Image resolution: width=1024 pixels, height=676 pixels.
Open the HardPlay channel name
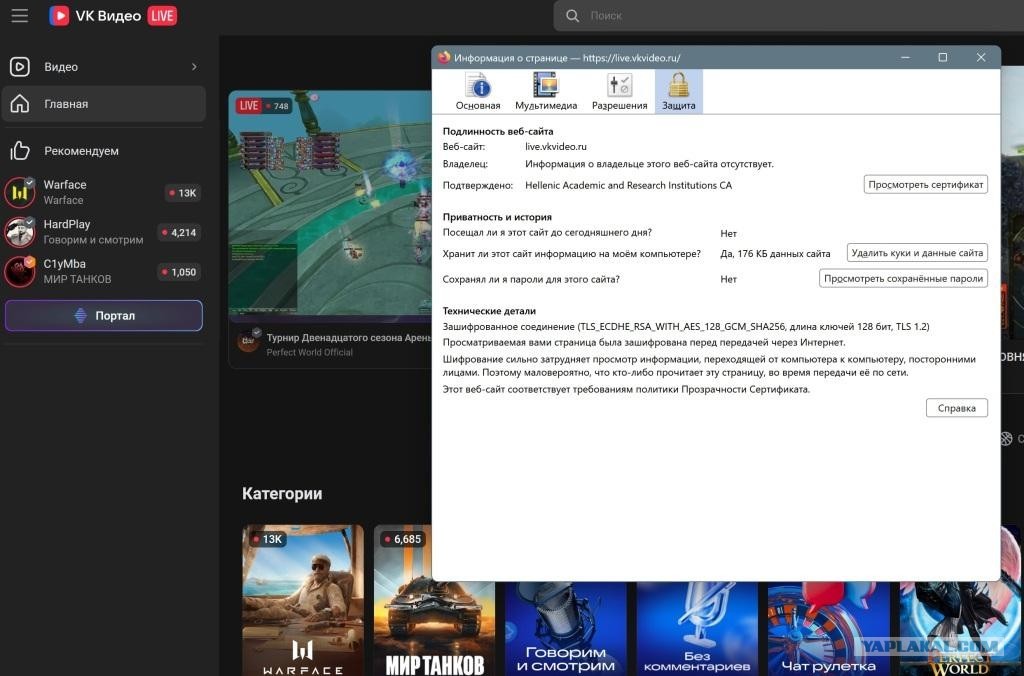(67, 224)
